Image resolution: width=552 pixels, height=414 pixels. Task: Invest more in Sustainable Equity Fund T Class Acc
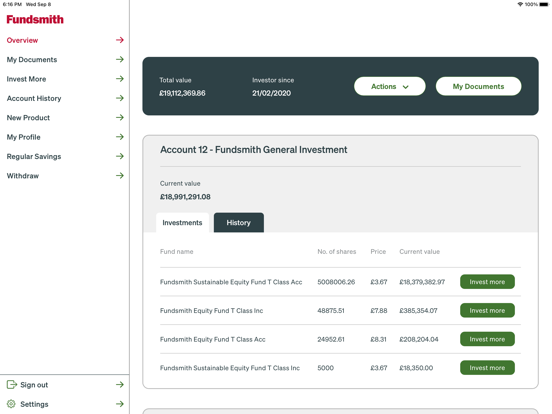[487, 282]
